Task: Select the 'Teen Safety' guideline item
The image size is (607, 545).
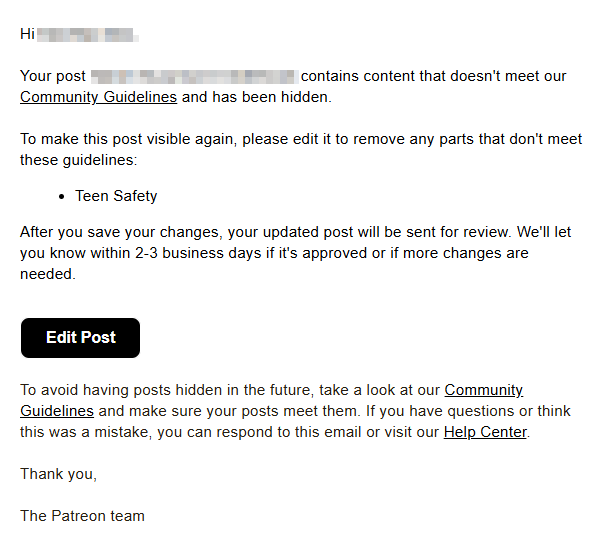Action: coord(116,196)
